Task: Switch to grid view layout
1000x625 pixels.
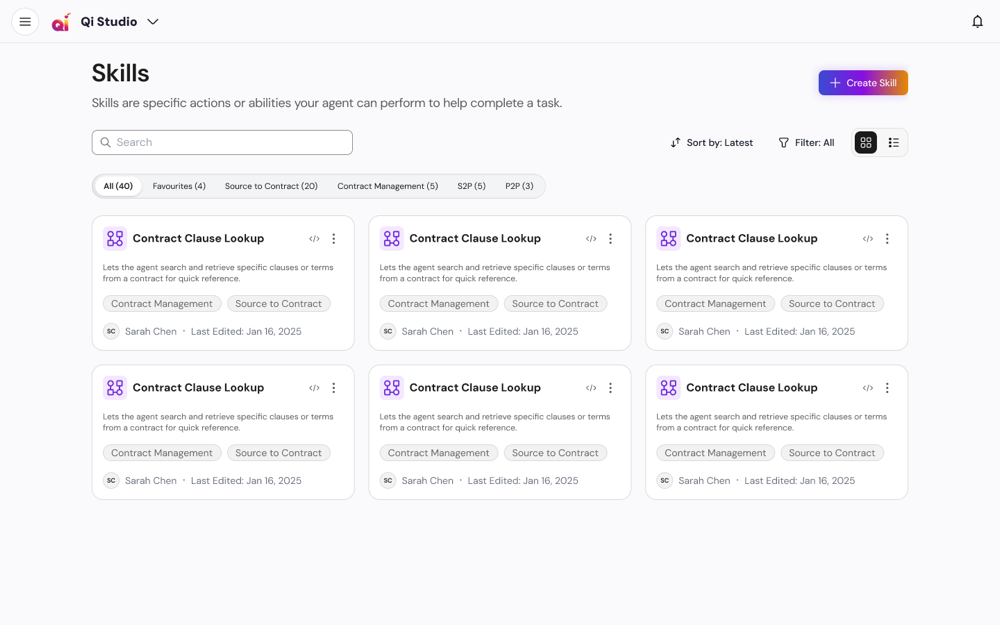Action: tap(865, 143)
